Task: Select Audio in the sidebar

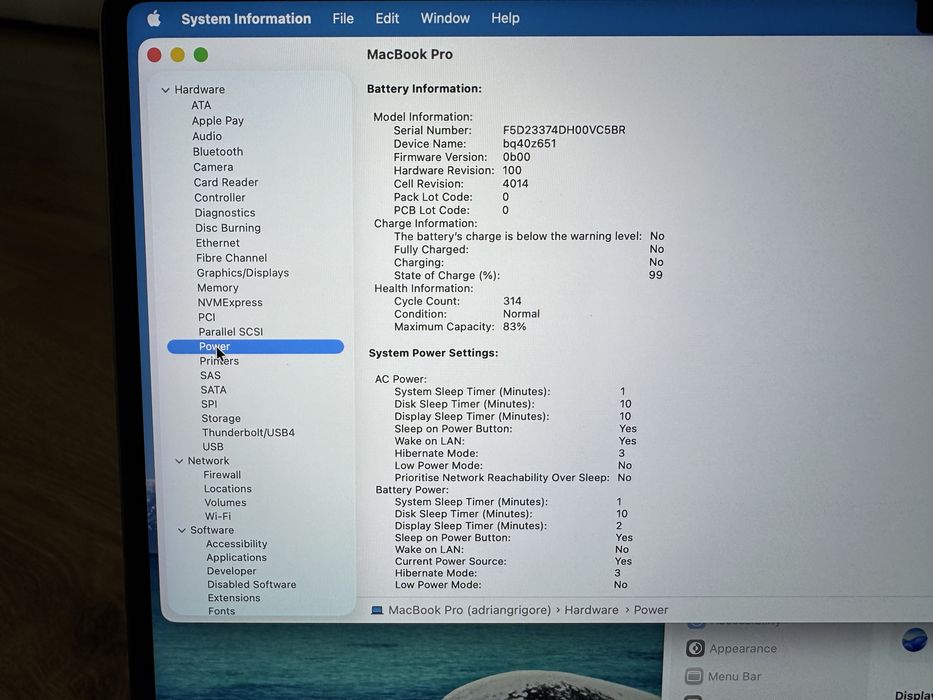Action: point(207,136)
